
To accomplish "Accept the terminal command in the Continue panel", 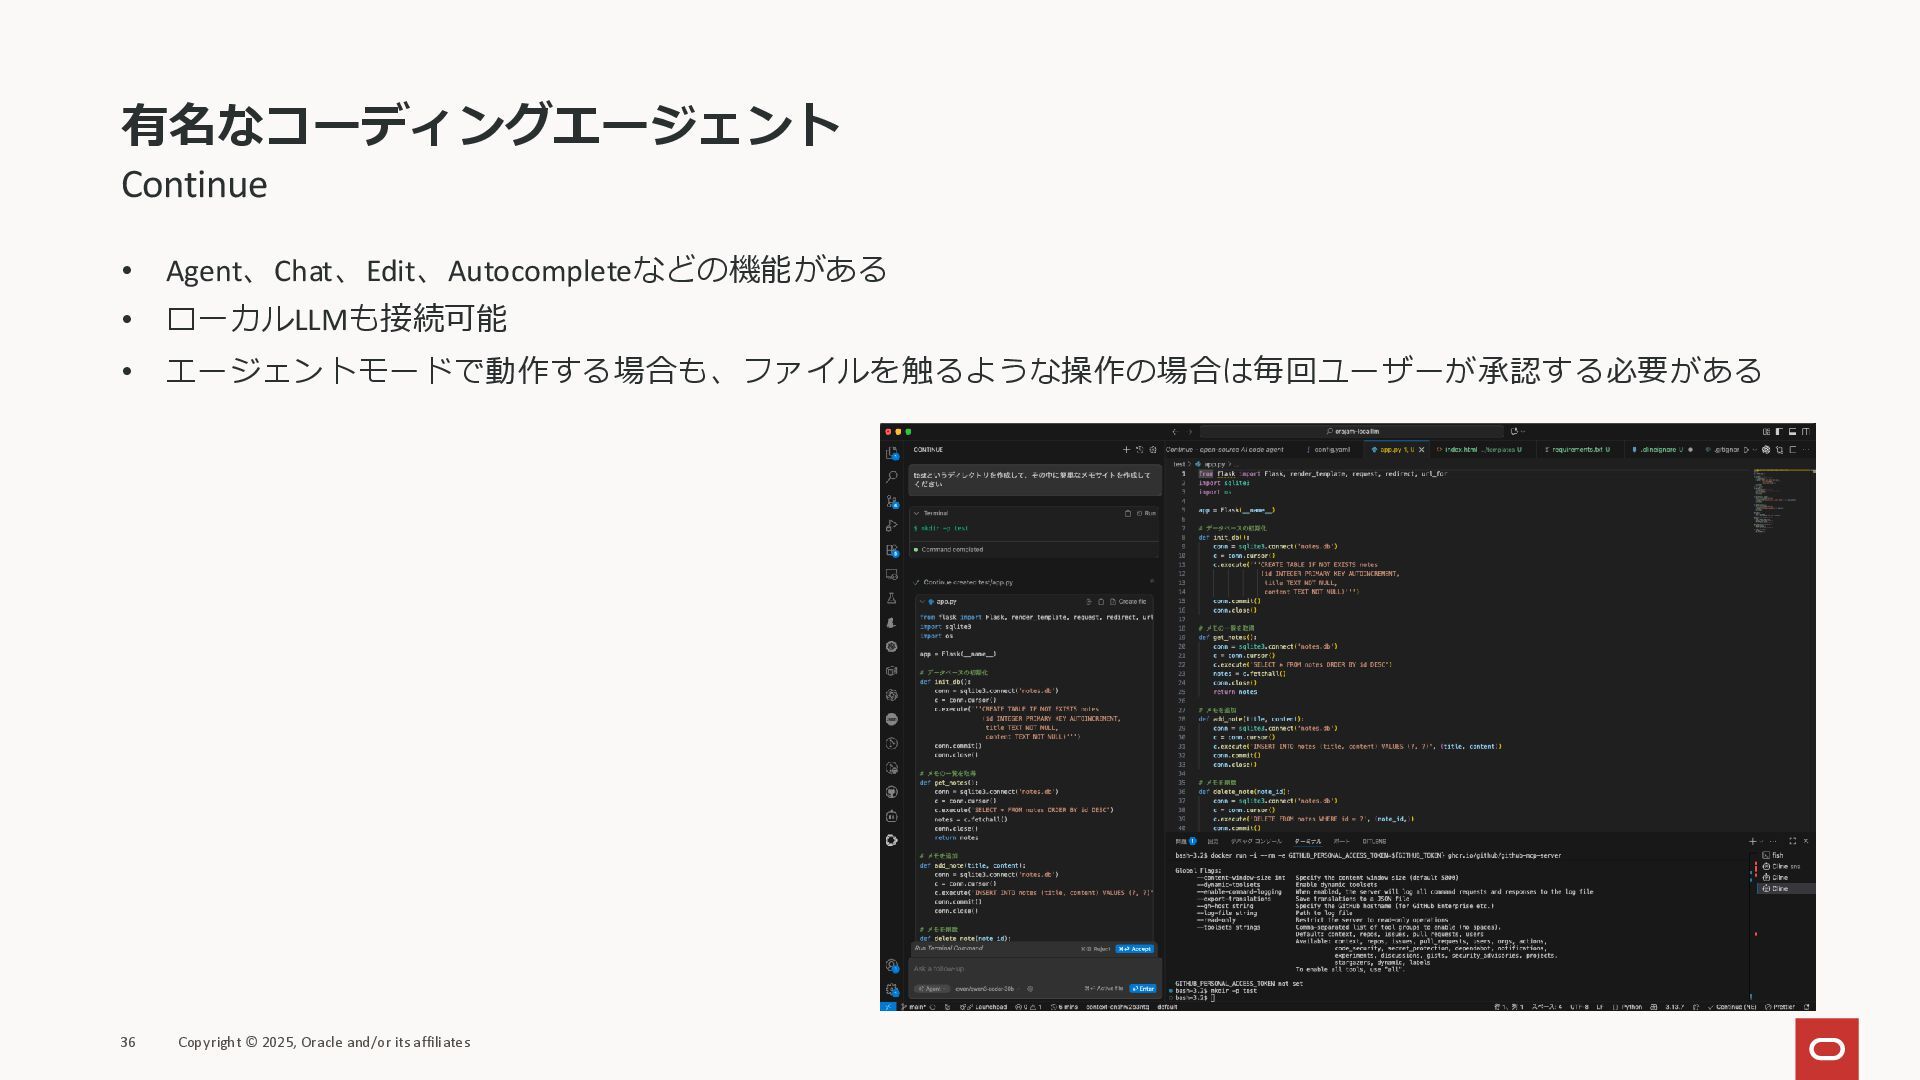I will click(1135, 949).
